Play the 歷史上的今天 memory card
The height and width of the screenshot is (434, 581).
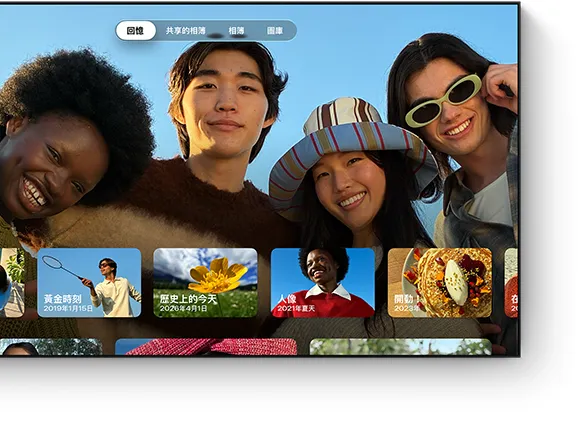205,283
